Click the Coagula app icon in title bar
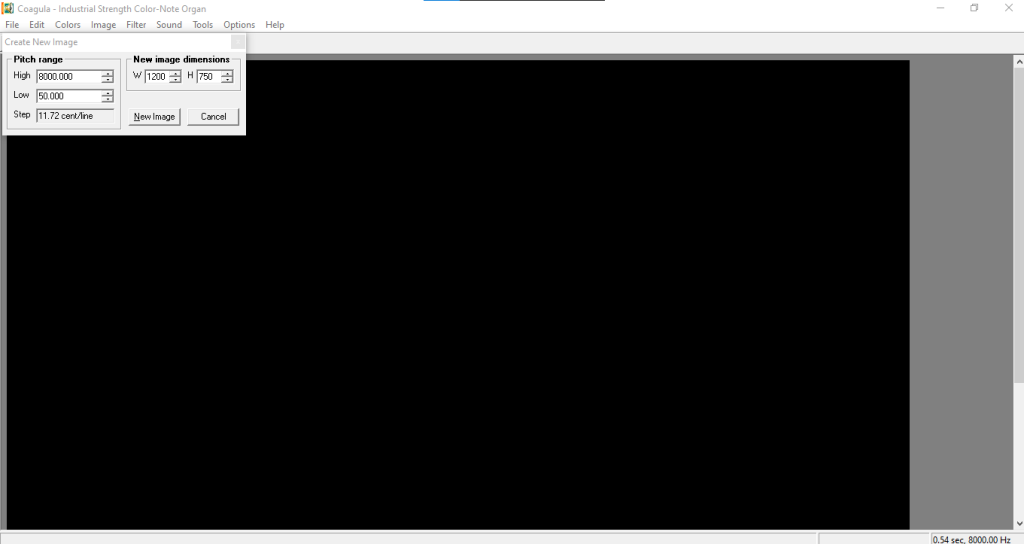This screenshot has width=1024, height=544. coord(8,8)
